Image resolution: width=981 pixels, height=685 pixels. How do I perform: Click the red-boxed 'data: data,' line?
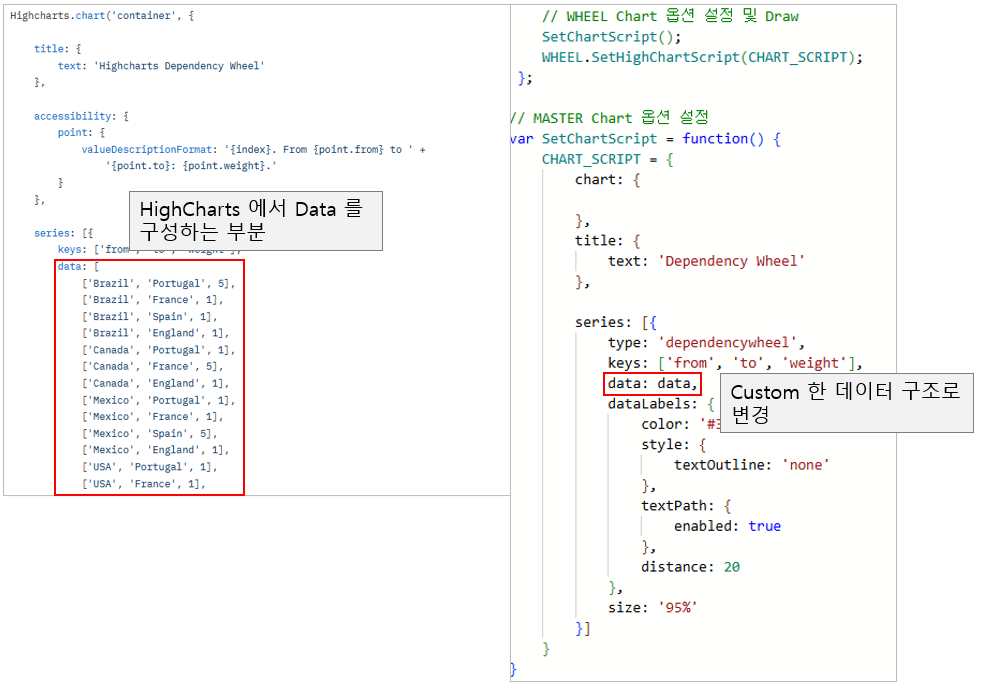click(x=653, y=384)
